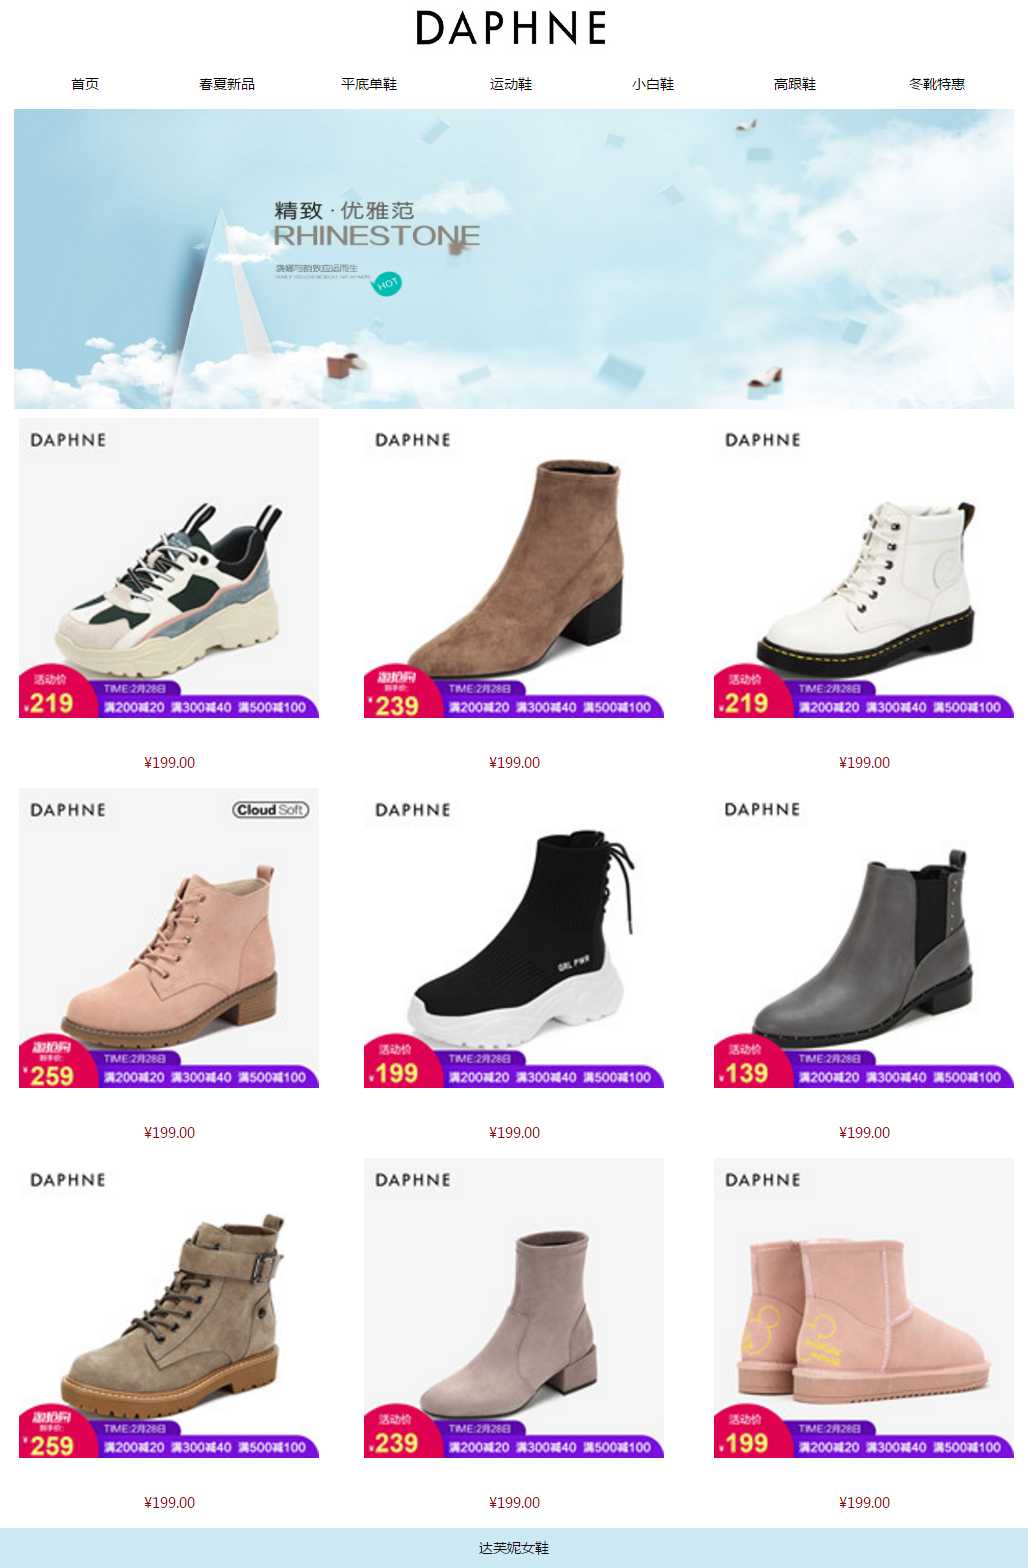The image size is (1028, 1568).
Task: Open the black sock sneaker boot product
Action: coord(514,938)
